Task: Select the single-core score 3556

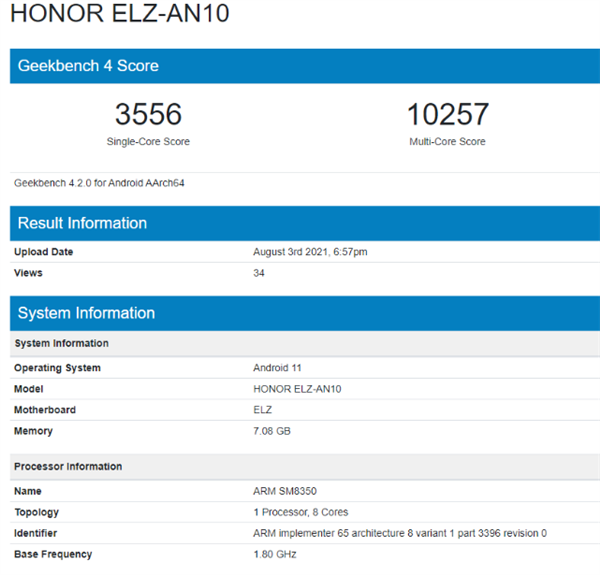Action: 148,114
